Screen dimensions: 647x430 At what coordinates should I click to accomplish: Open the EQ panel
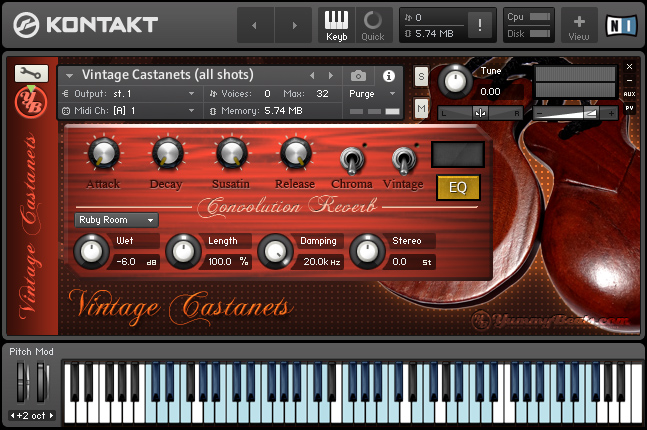pos(458,188)
